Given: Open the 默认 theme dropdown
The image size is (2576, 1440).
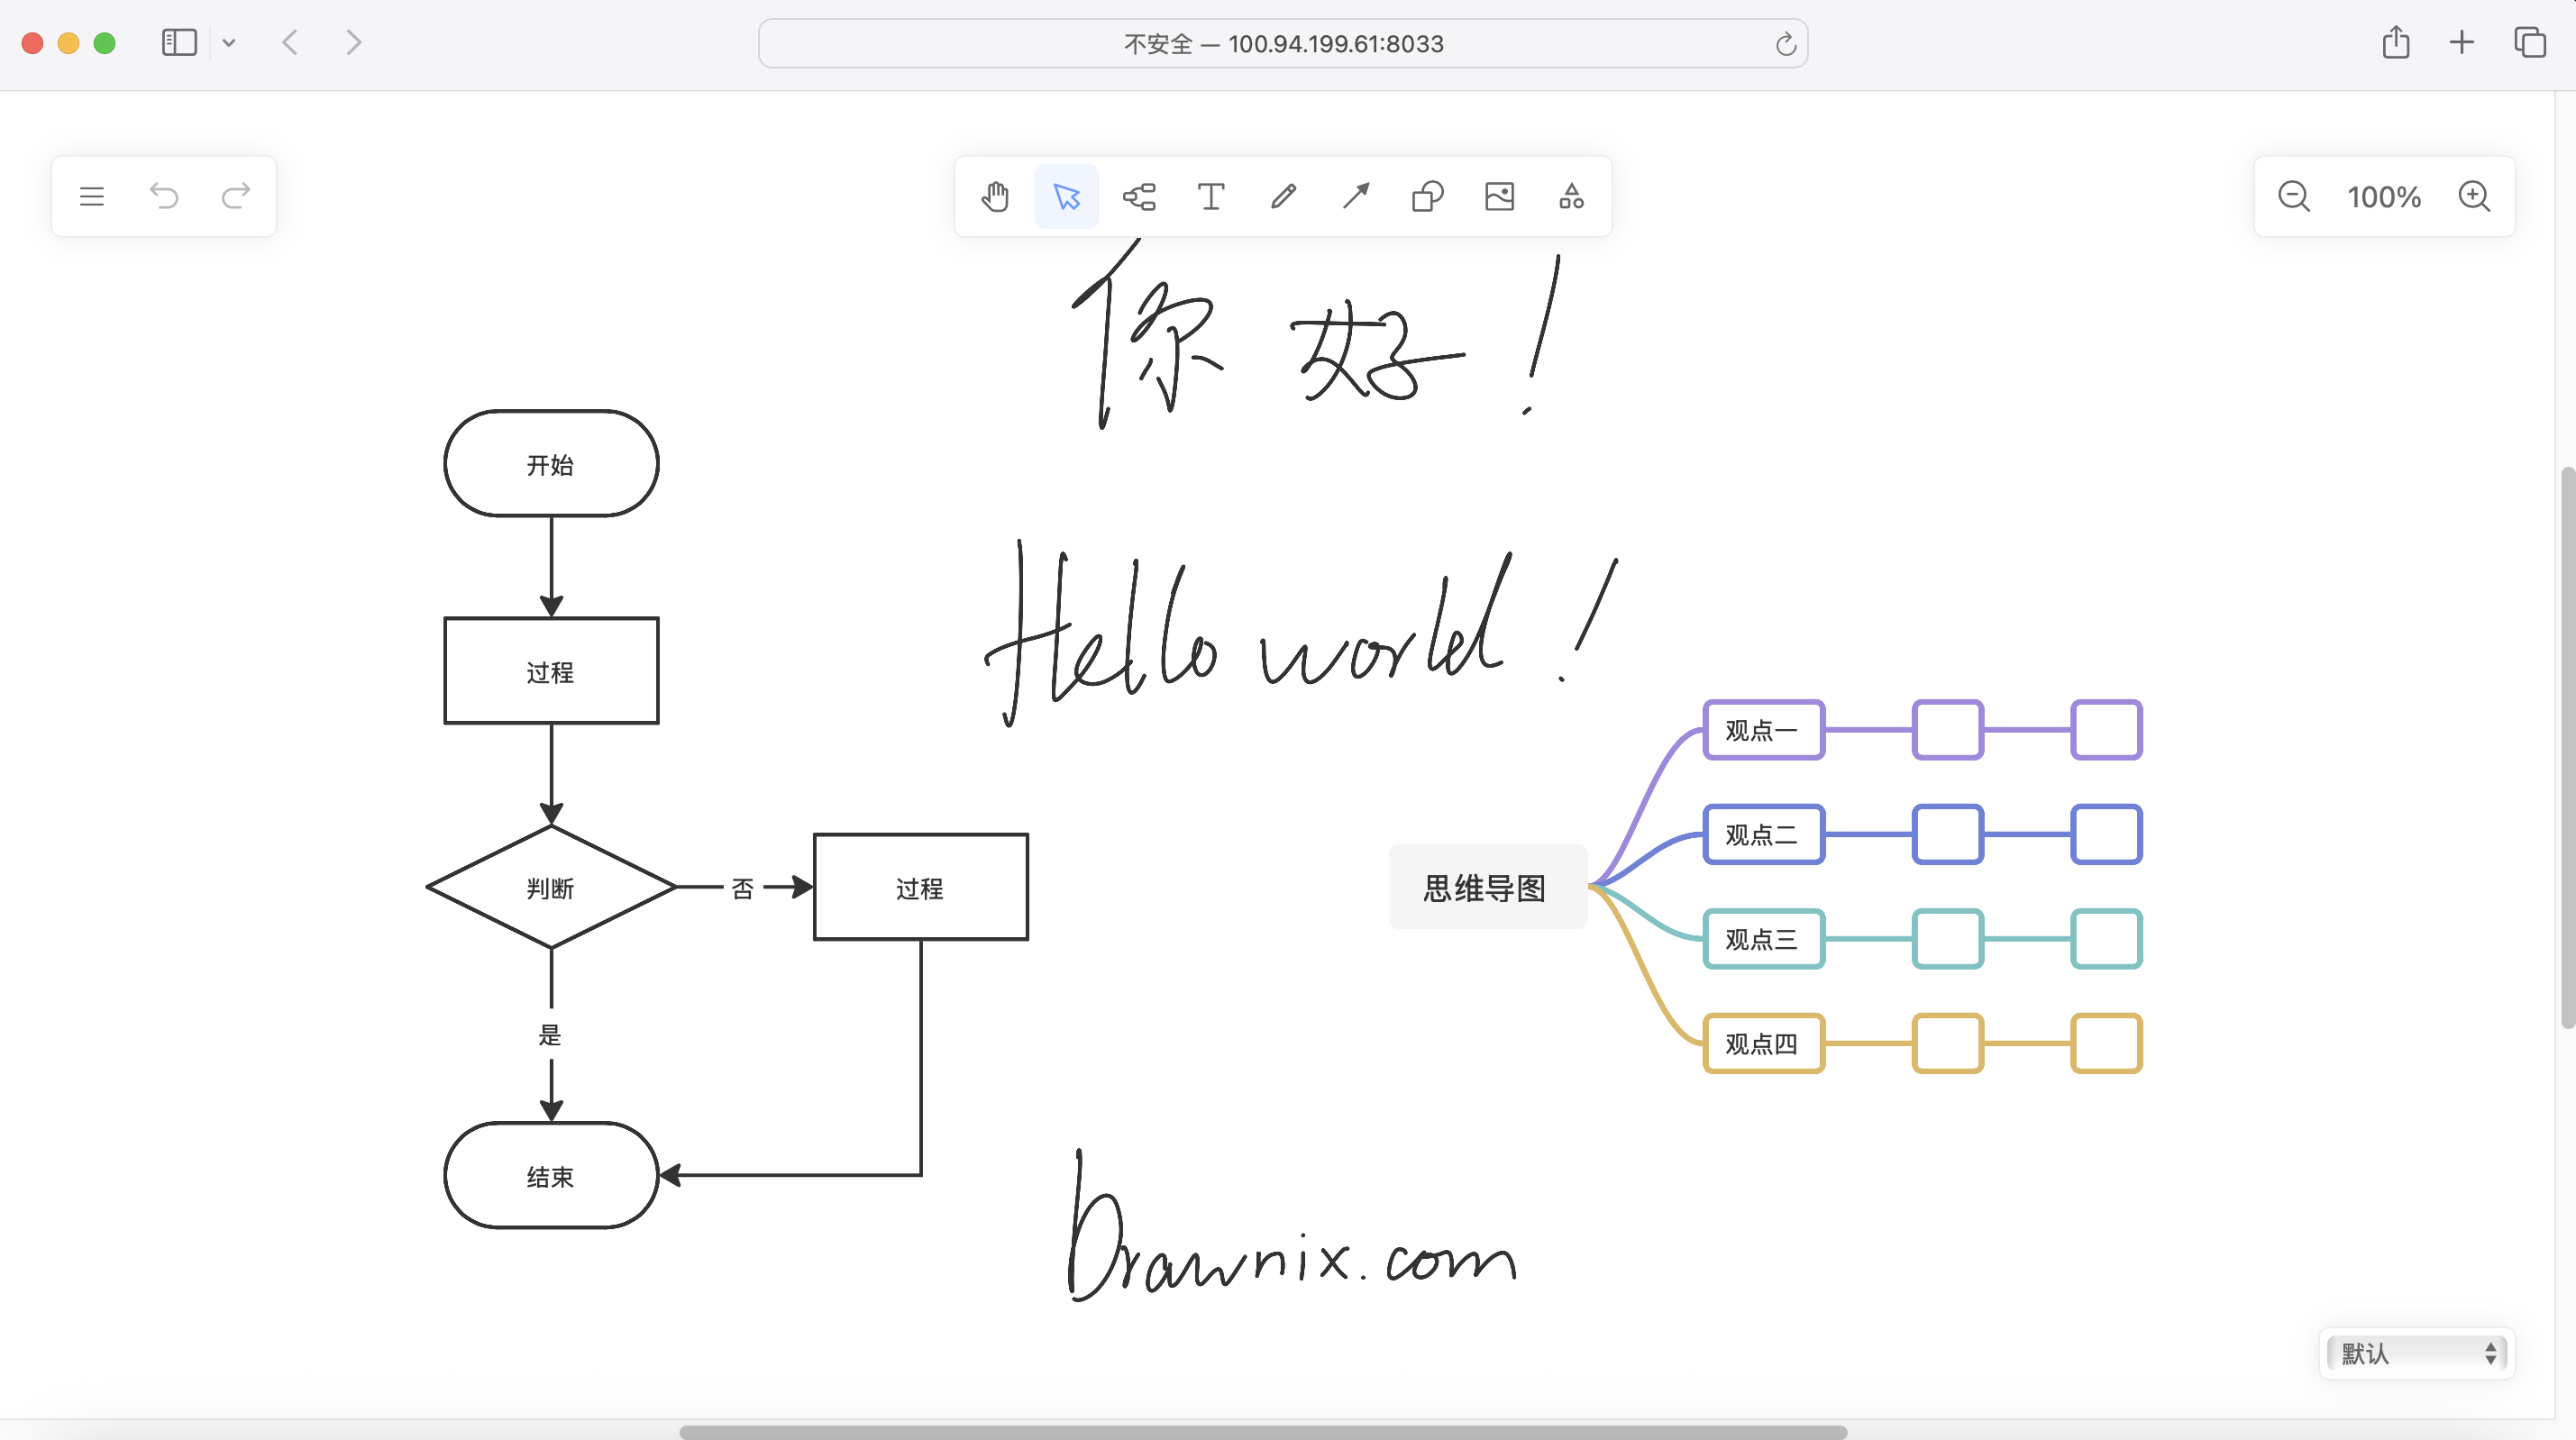Looking at the screenshot, I should tap(2416, 1353).
